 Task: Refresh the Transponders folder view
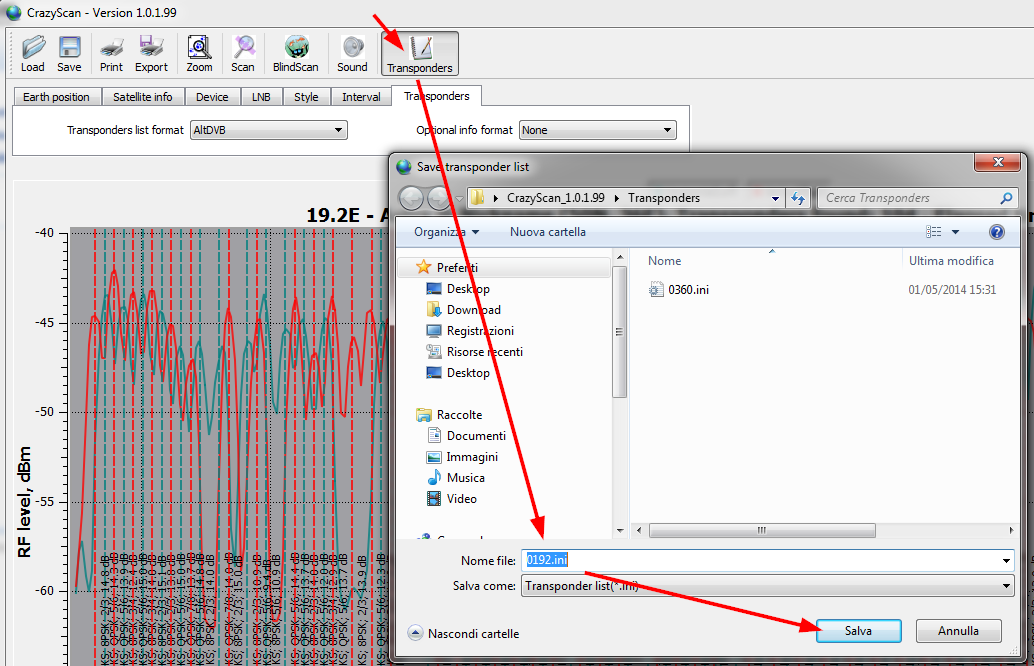(798, 198)
